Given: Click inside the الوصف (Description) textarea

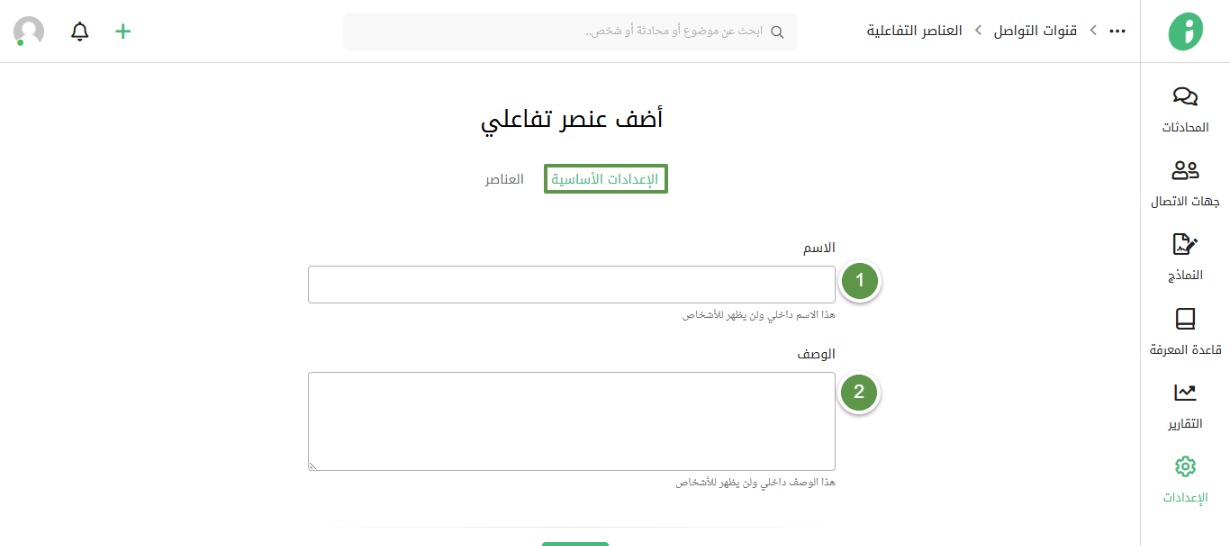Looking at the screenshot, I should pyautogui.click(x=571, y=421).
